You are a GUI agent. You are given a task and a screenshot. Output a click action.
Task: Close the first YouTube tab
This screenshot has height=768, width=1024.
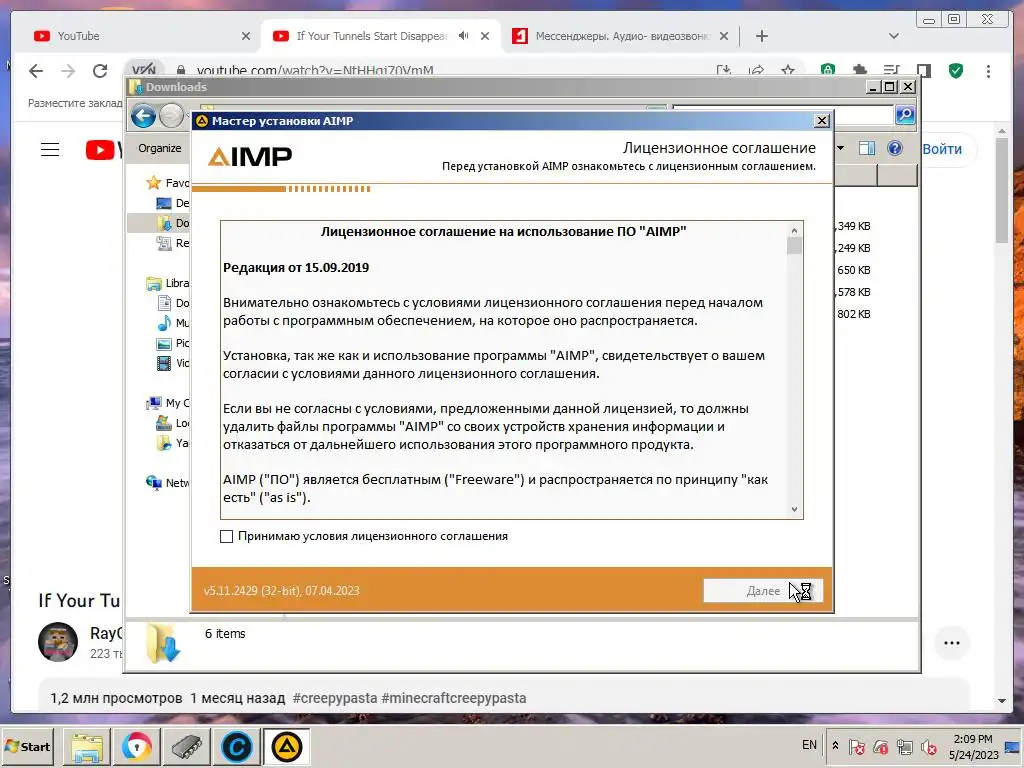tap(246, 36)
